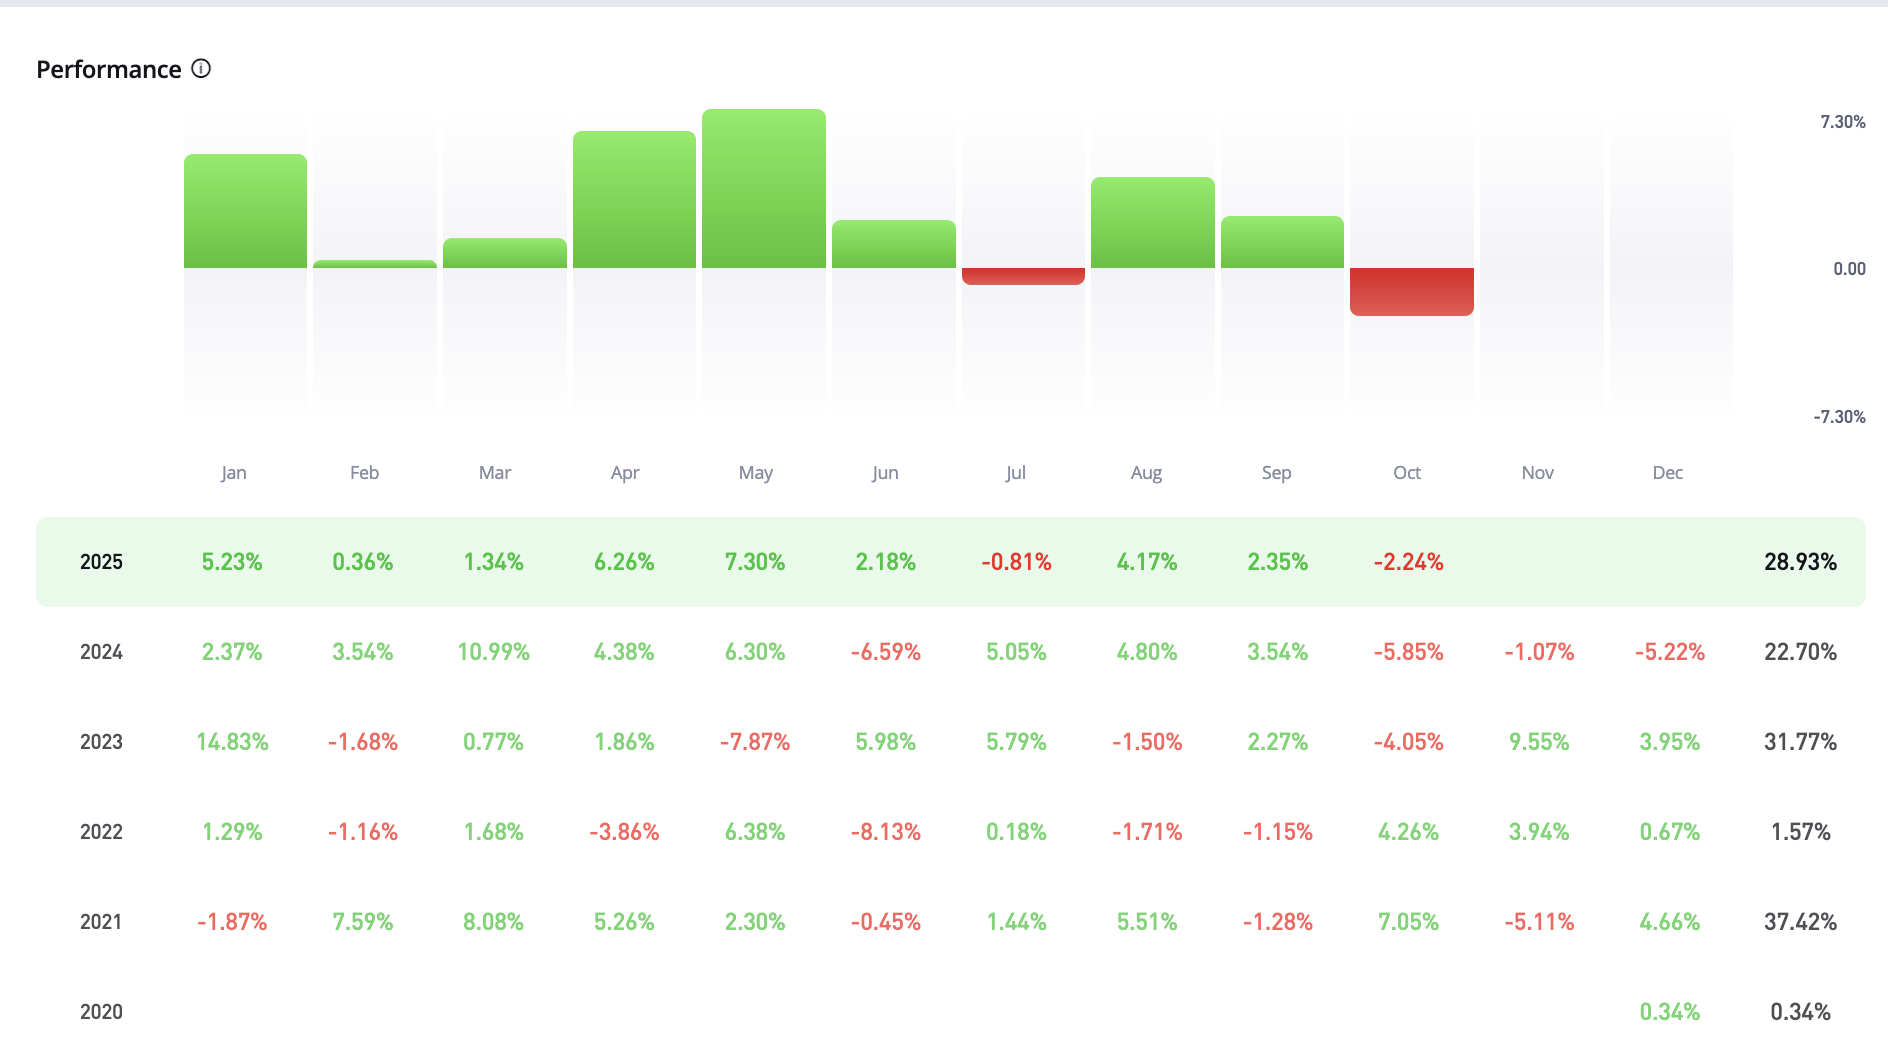Click the 14.83% January 2023 value
The image size is (1888, 1058).
click(x=232, y=742)
